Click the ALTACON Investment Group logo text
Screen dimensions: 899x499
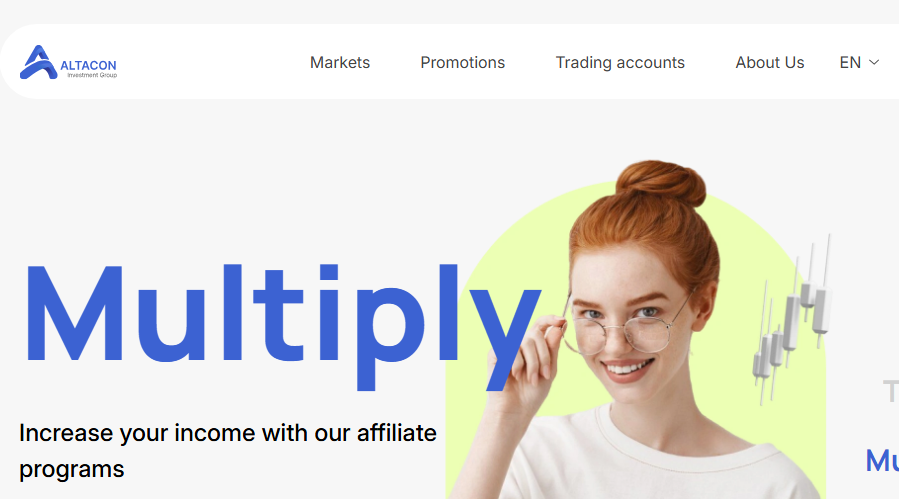[x=88, y=68]
